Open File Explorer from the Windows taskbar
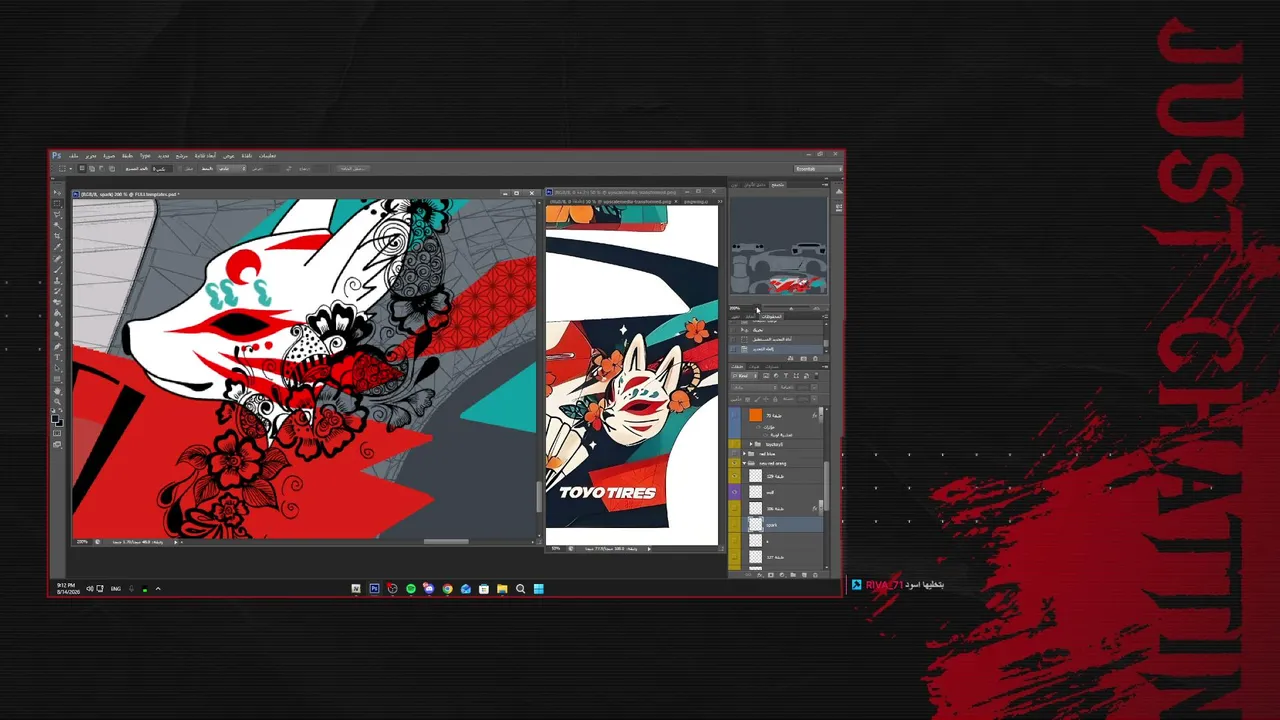 click(x=502, y=589)
